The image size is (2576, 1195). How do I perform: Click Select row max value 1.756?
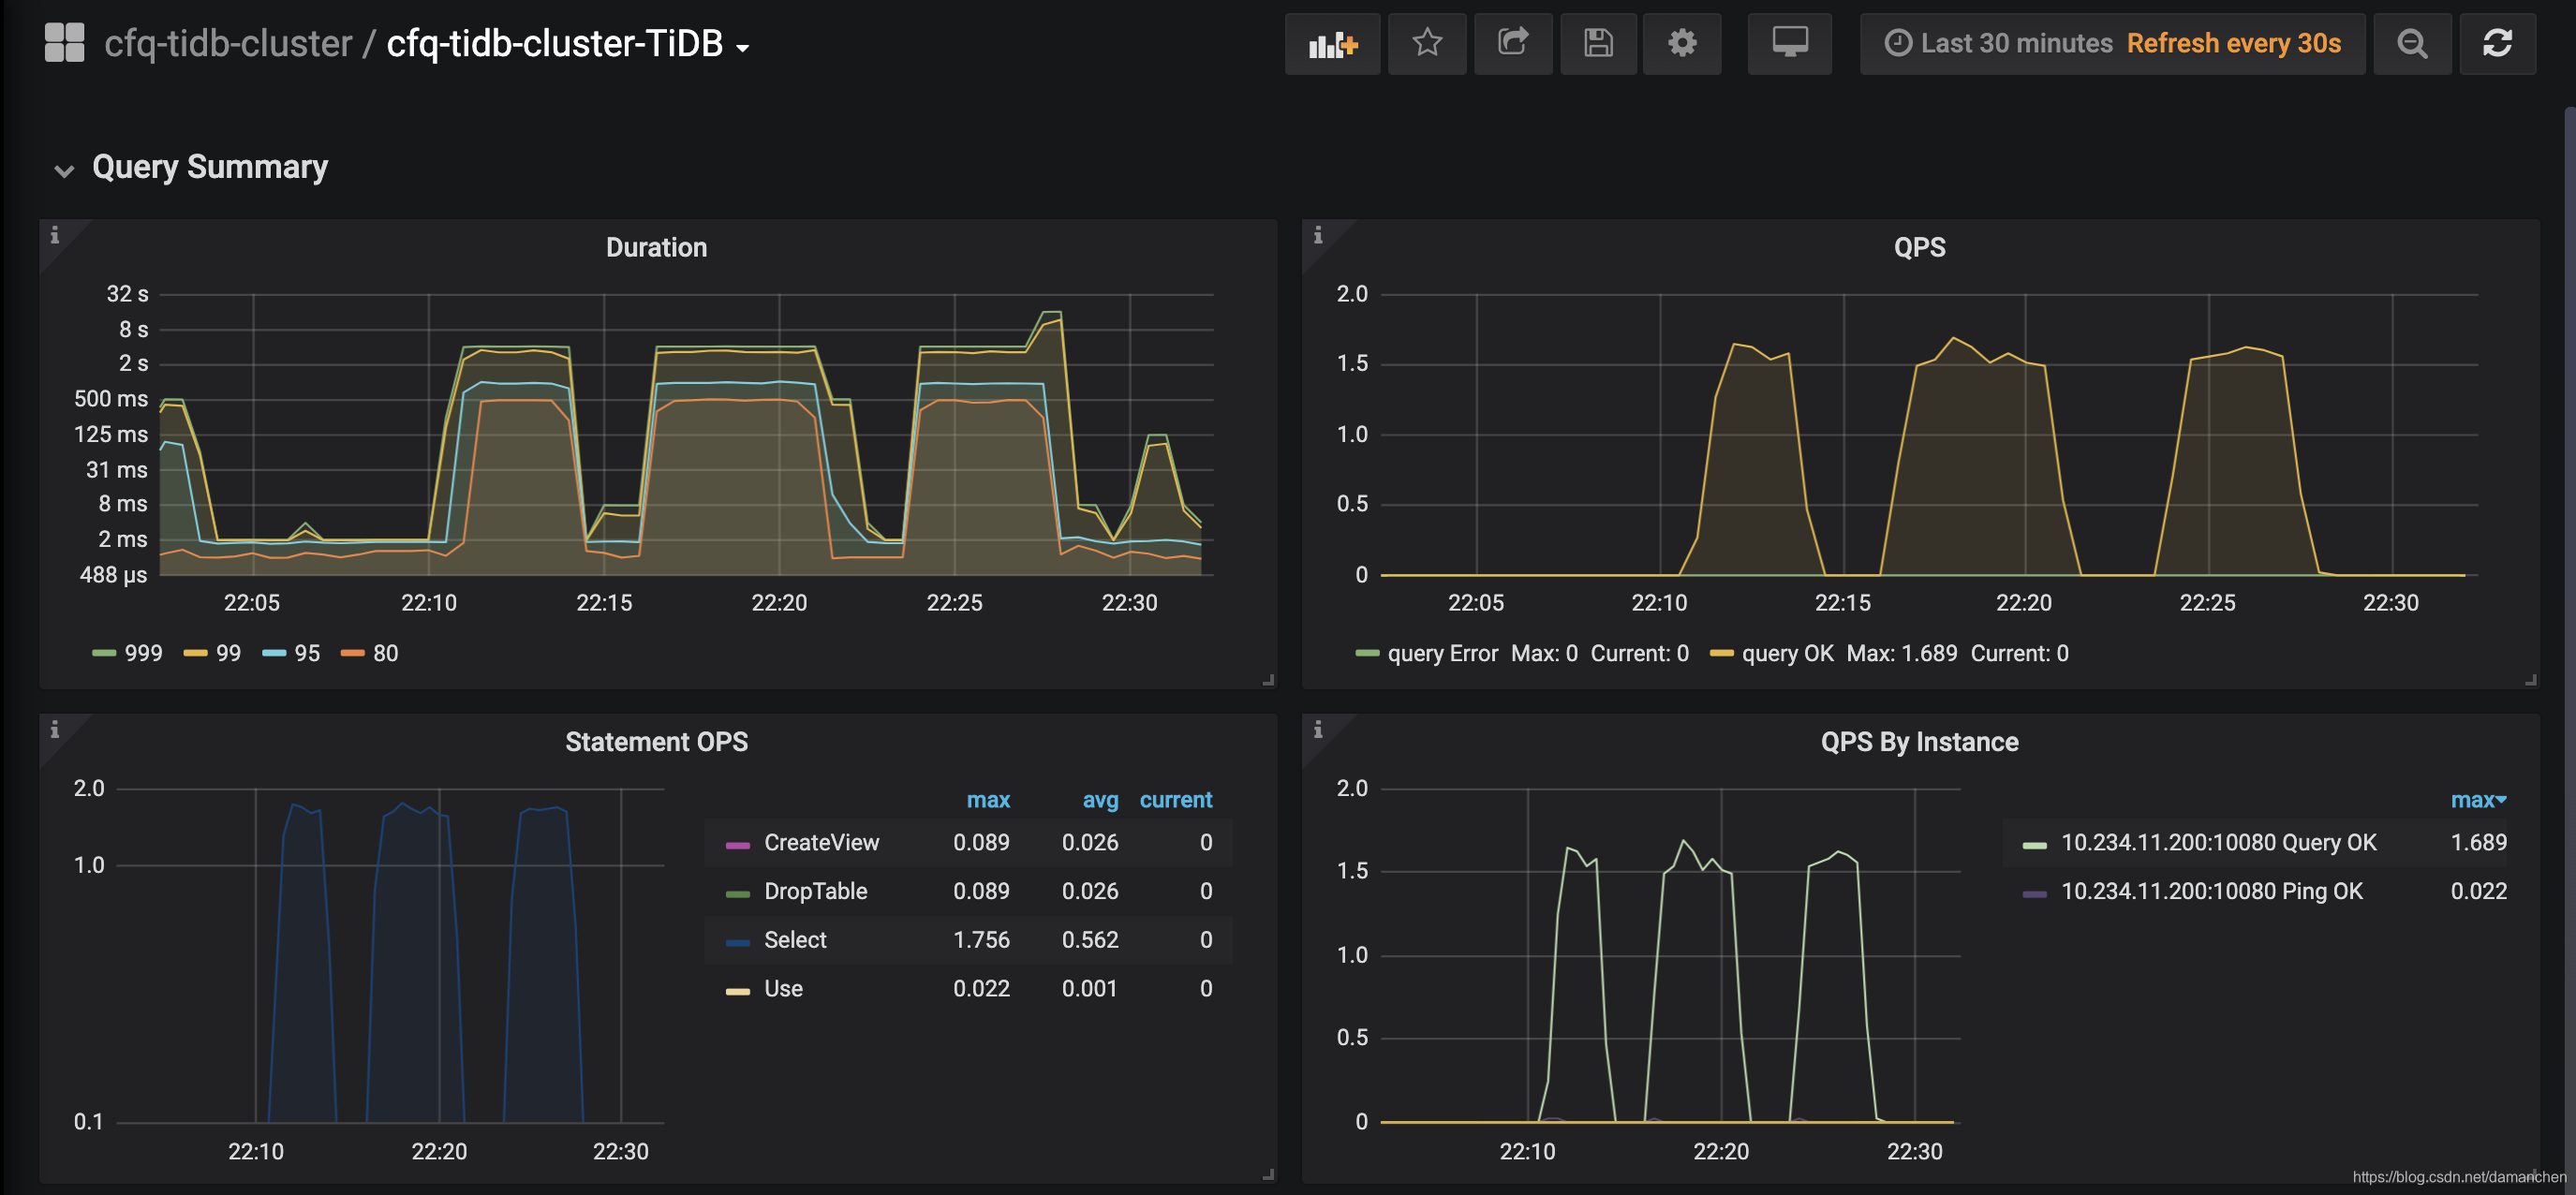tap(981, 939)
